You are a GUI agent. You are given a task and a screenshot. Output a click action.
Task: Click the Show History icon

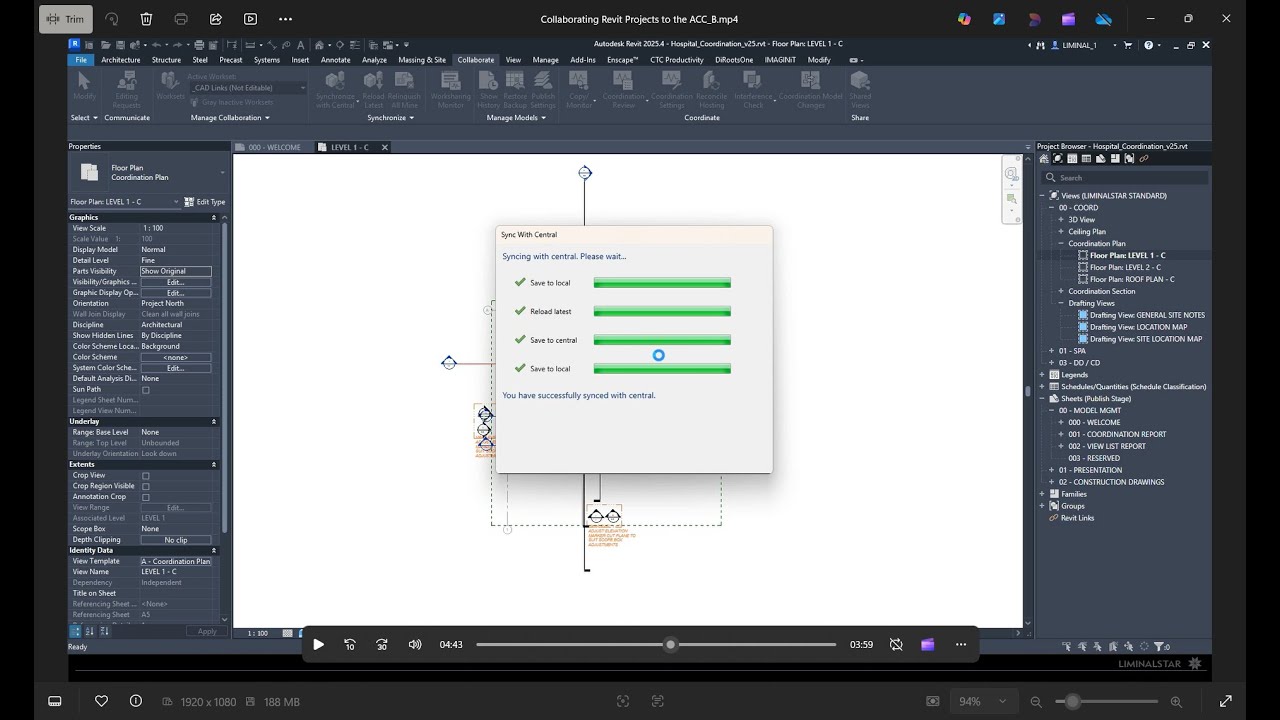(488, 82)
